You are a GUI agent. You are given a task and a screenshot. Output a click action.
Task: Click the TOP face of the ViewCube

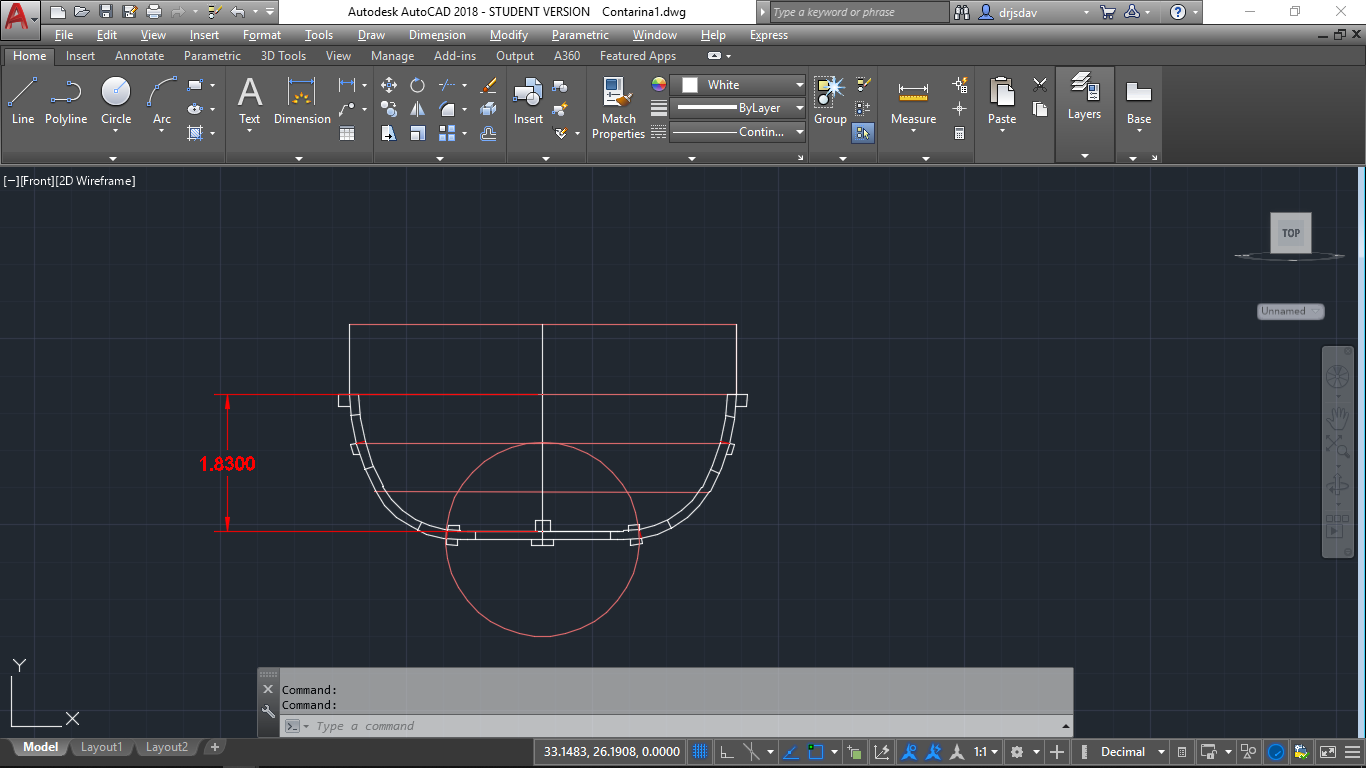pos(1290,233)
